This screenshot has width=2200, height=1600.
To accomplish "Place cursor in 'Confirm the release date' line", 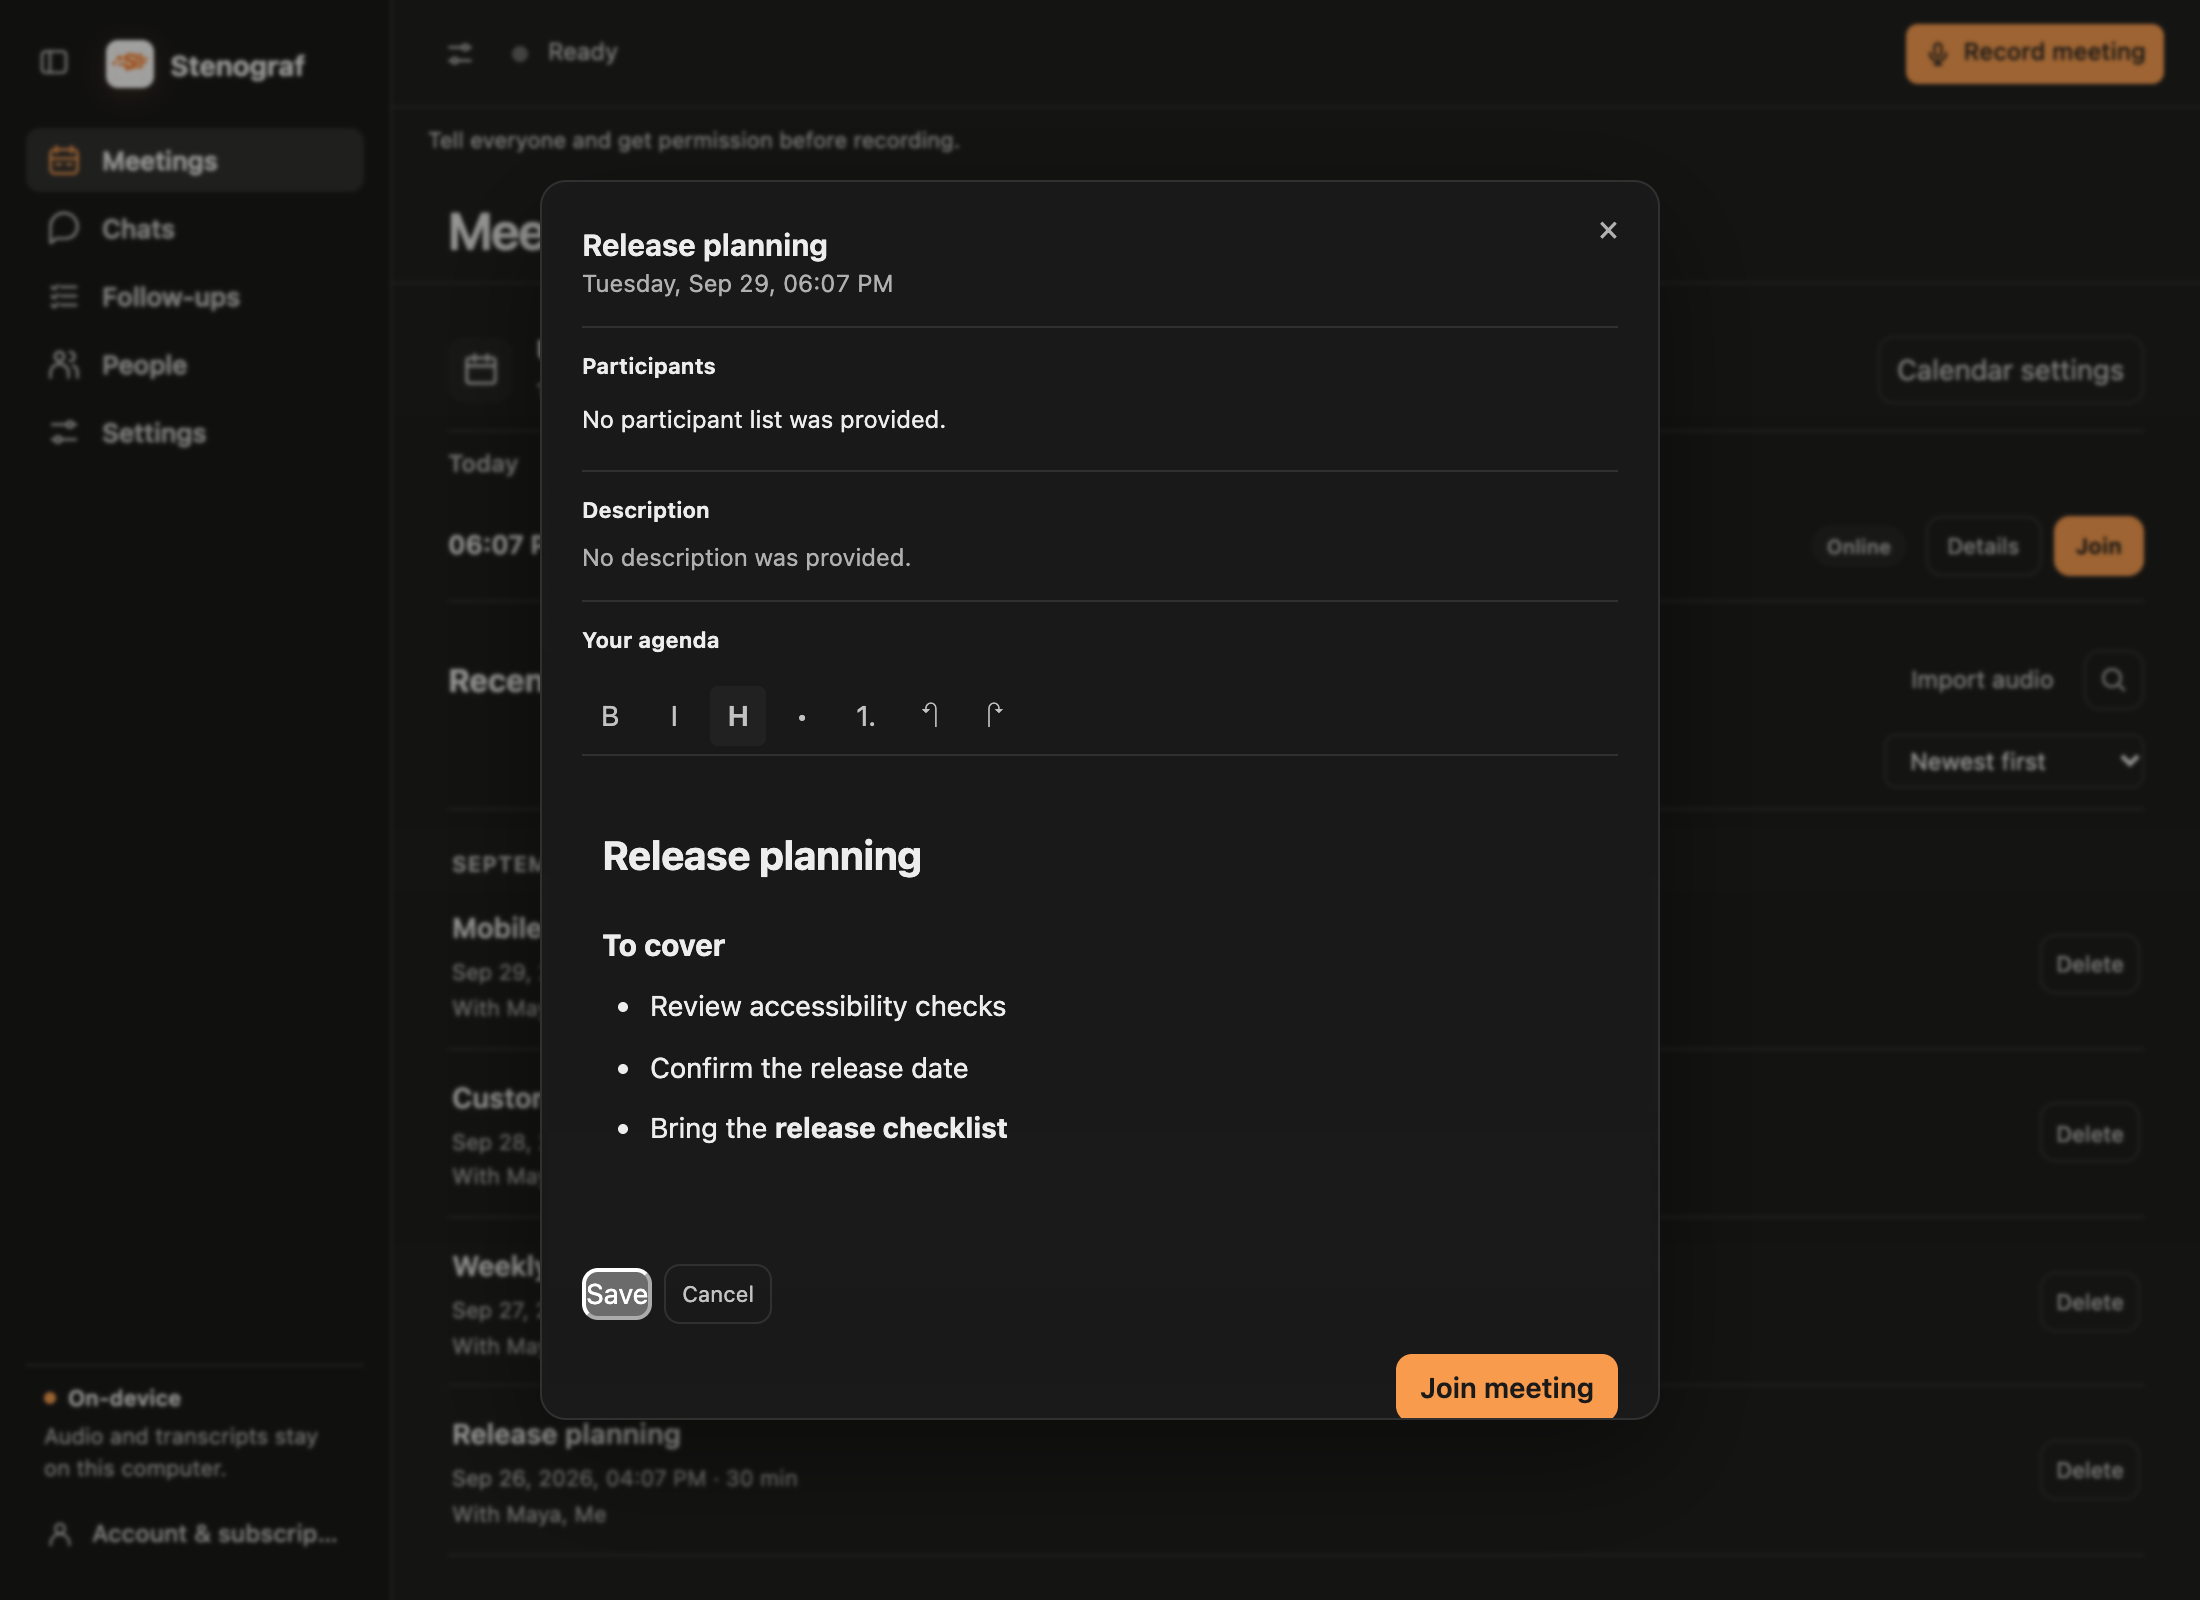I will [809, 1068].
